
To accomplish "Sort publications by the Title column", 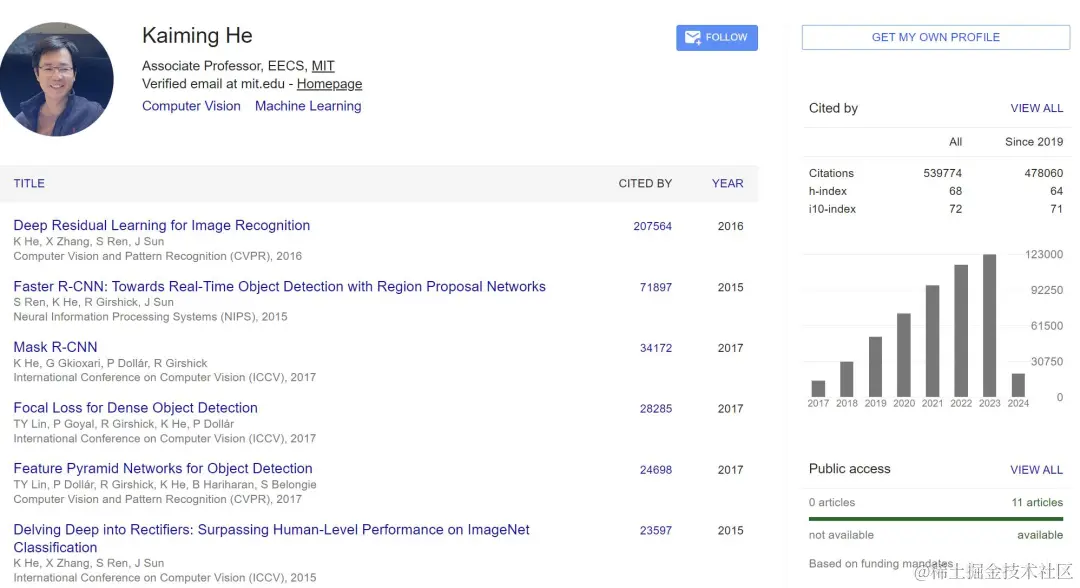I will [29, 183].
